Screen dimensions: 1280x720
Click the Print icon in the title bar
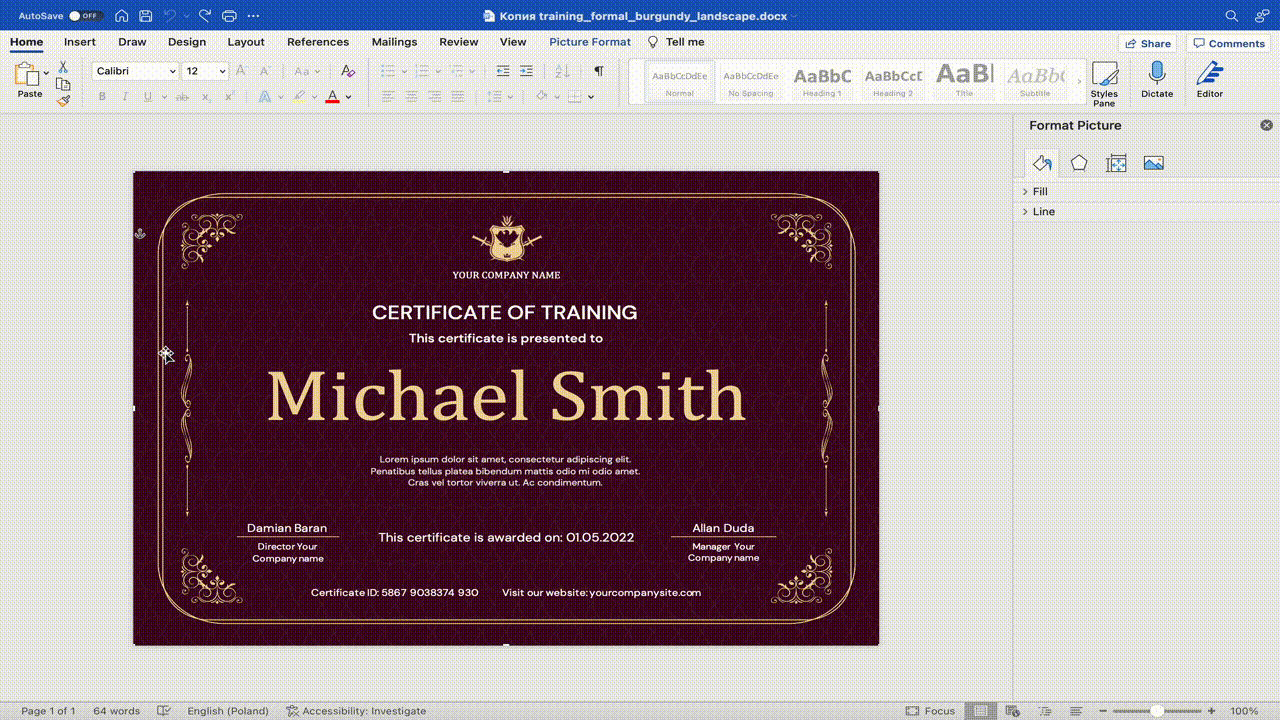coord(229,16)
